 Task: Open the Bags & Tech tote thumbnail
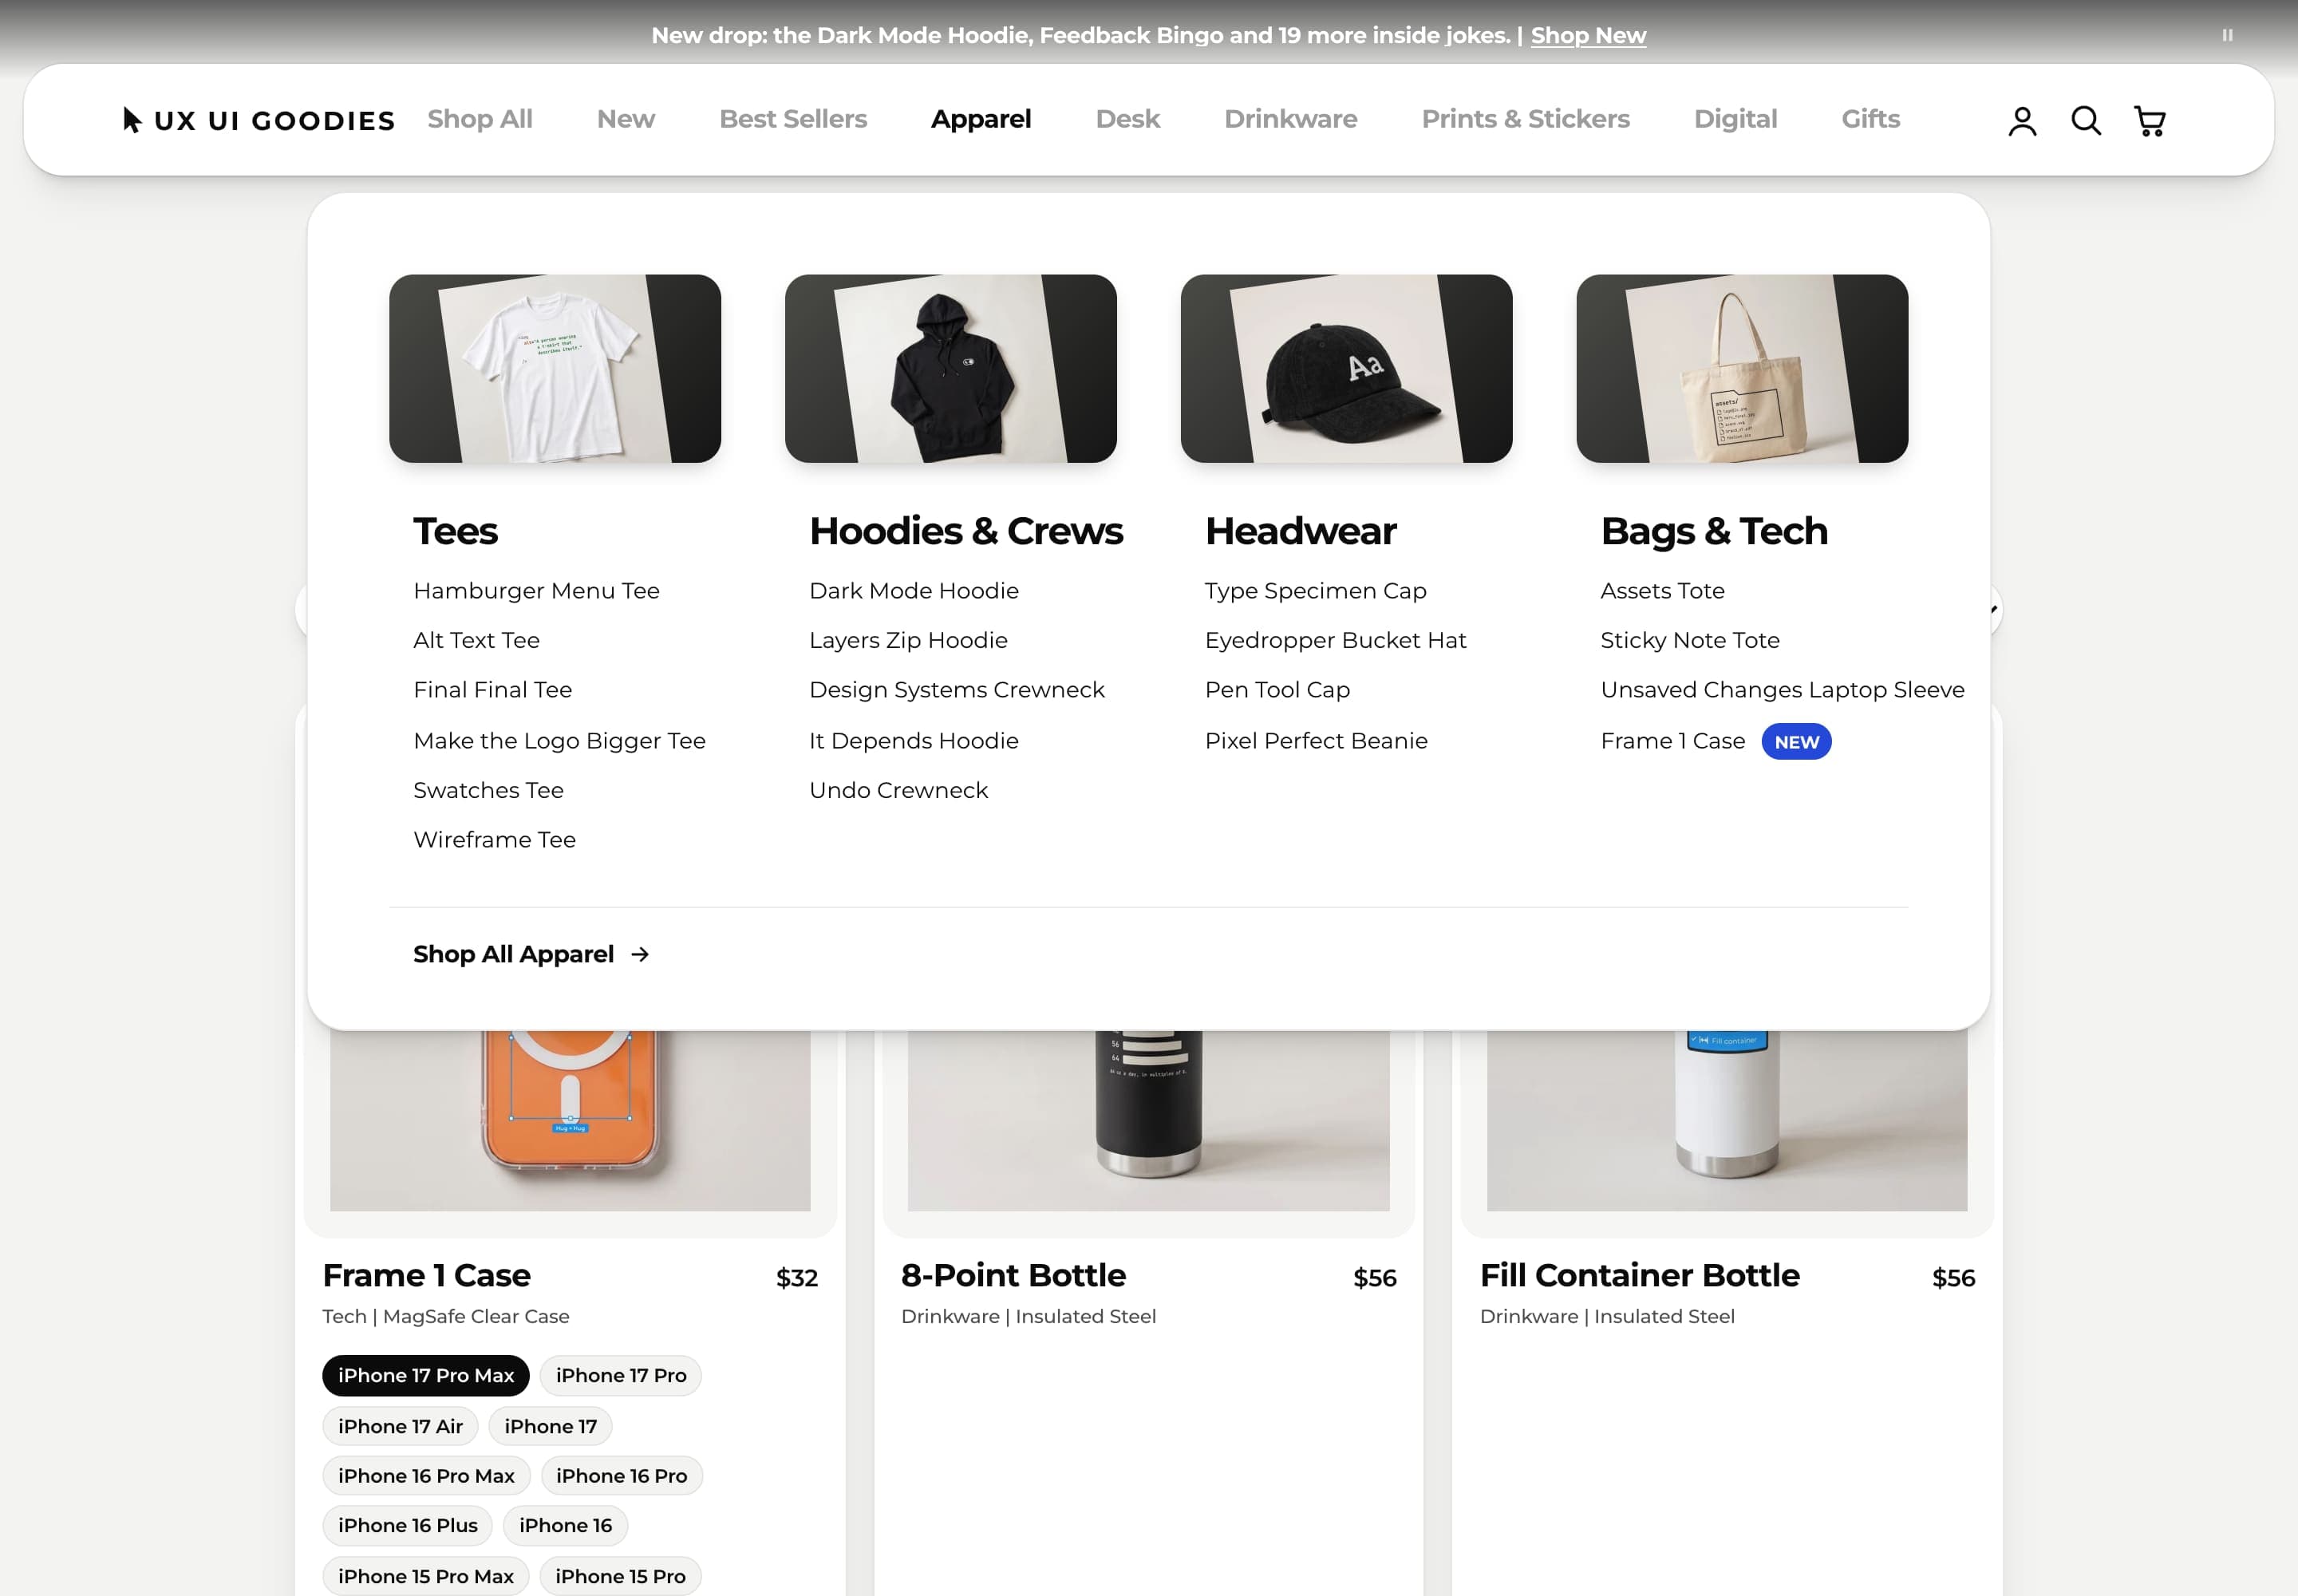click(1743, 368)
